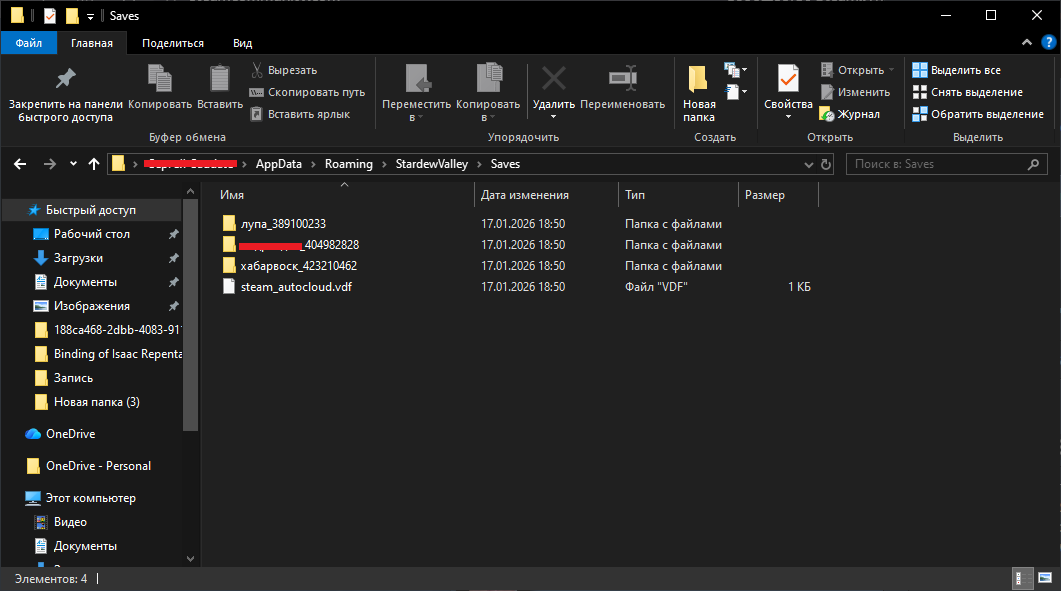The height and width of the screenshot is (591, 1061).
Task: Open Журнал file history
Action: click(x=850, y=114)
